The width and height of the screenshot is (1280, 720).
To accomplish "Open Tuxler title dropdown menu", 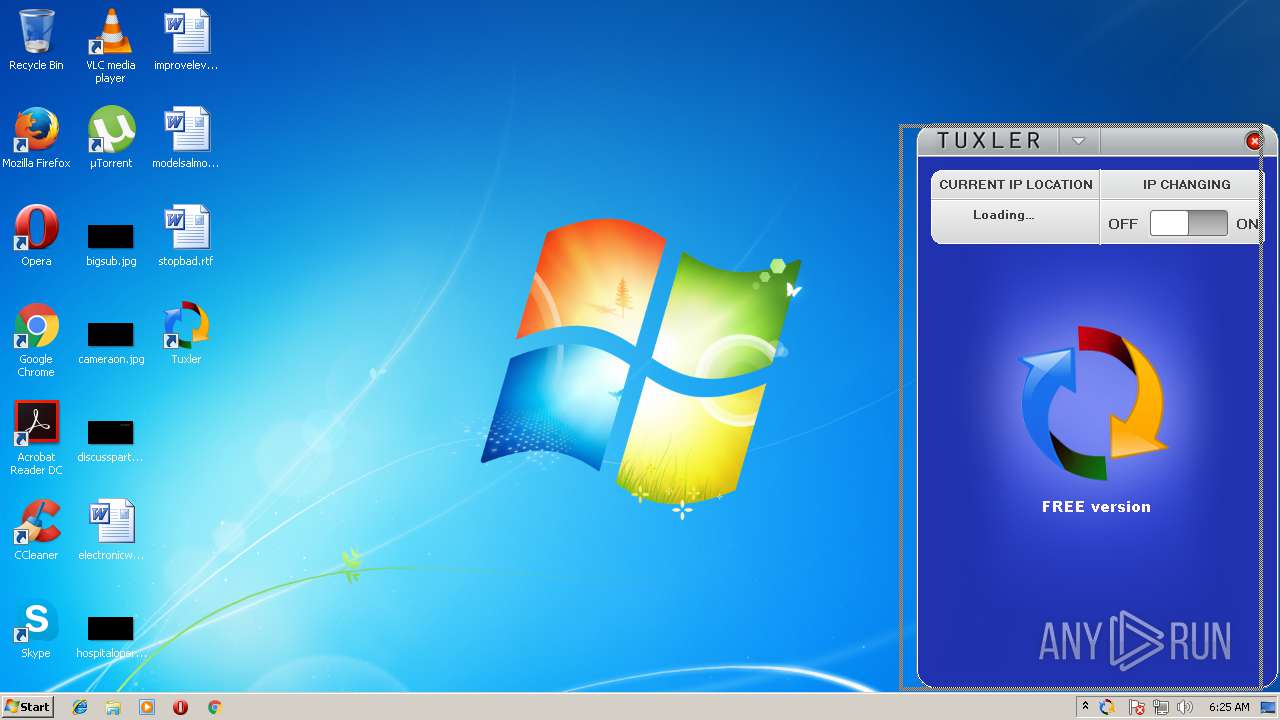I will point(1078,141).
